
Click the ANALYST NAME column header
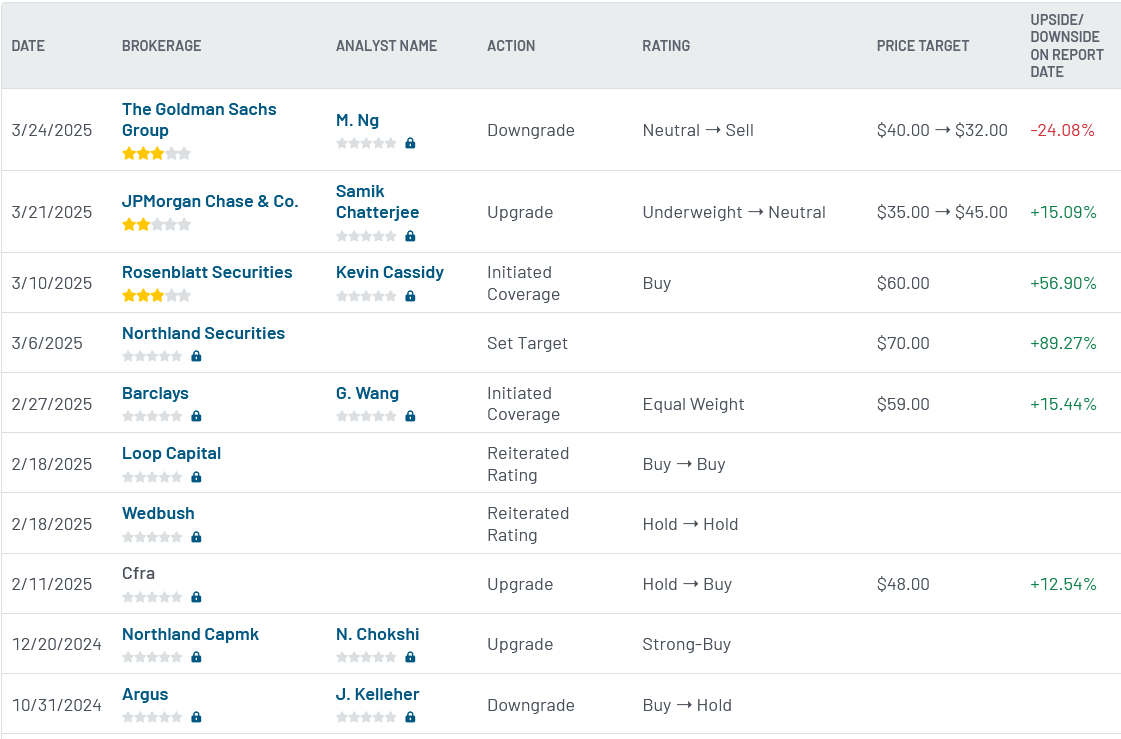386,46
